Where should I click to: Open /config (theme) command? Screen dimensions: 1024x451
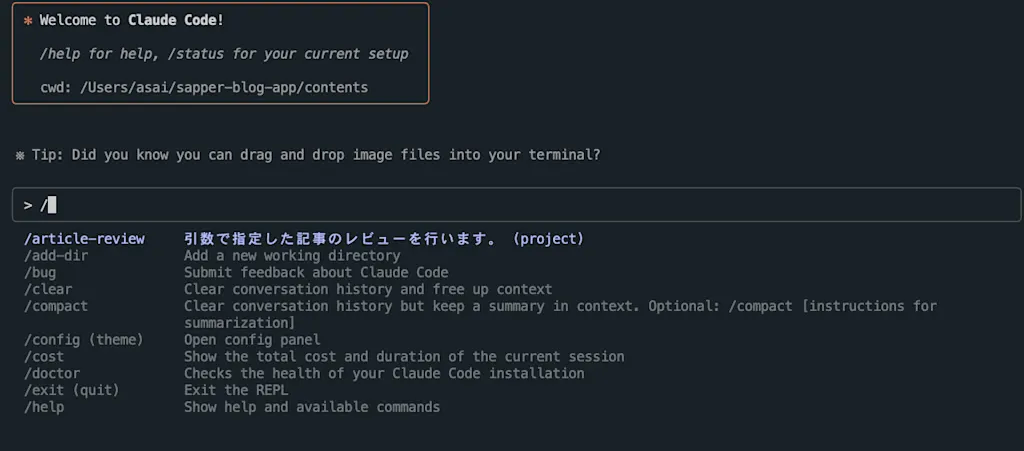[84, 340]
